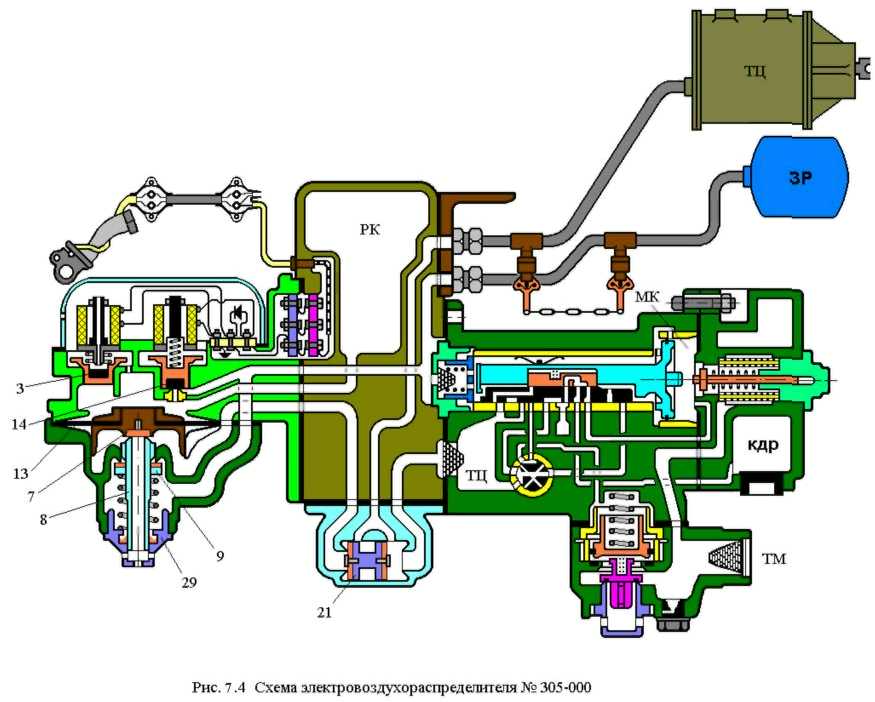Click callout number 13

pos(20,474)
